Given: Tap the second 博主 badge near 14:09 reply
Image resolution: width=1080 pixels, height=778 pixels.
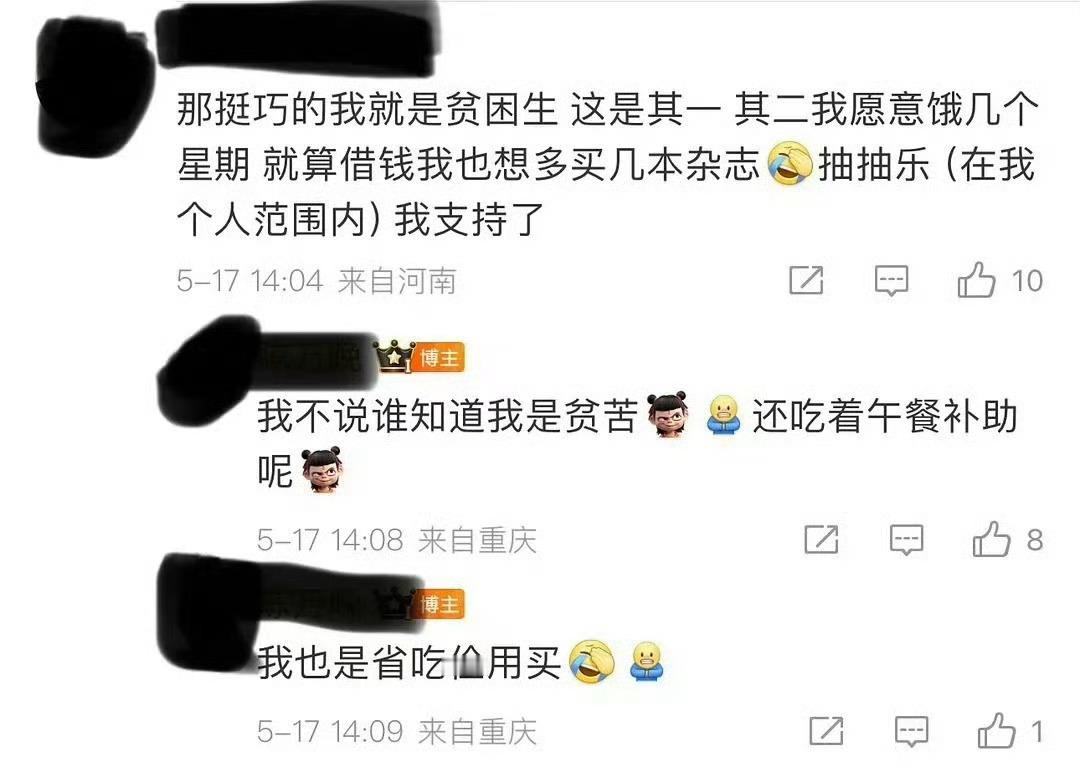Looking at the screenshot, I should pos(439,604).
